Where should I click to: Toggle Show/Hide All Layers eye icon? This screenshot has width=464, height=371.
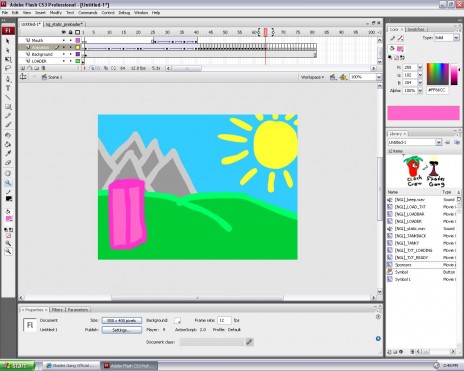click(x=64, y=32)
